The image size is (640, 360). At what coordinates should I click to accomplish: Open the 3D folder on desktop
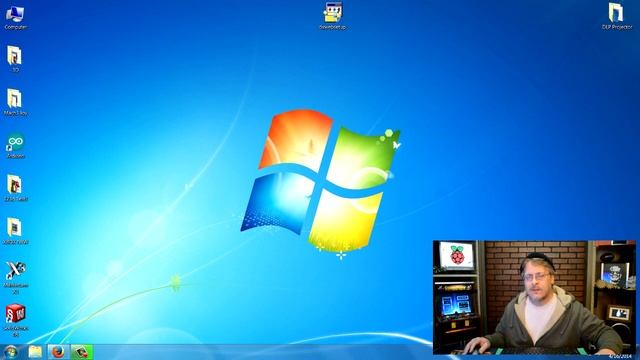(15, 59)
